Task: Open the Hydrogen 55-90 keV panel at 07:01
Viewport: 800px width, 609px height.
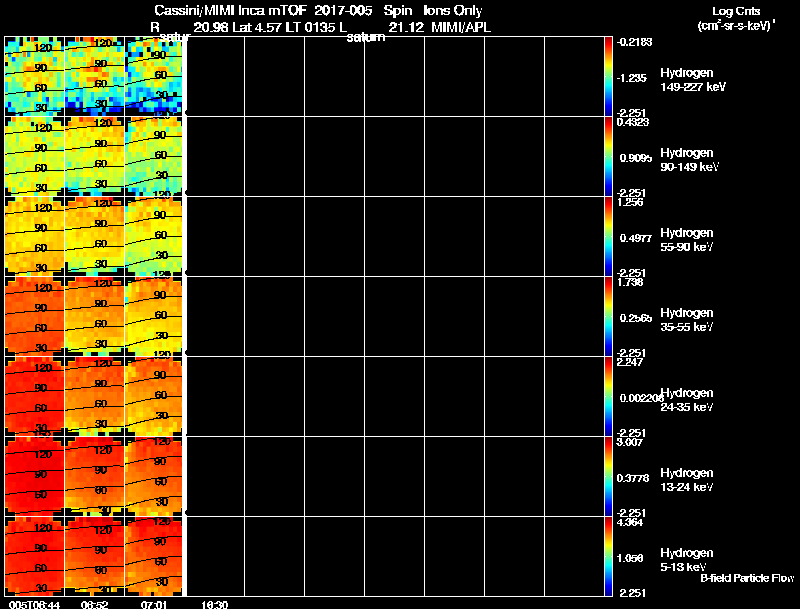Action: point(154,236)
